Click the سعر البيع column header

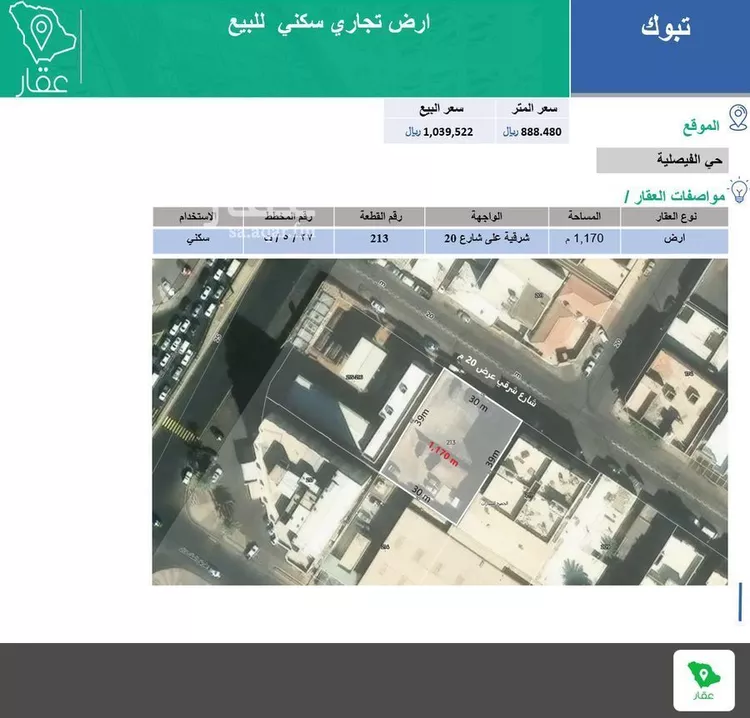[441, 109]
